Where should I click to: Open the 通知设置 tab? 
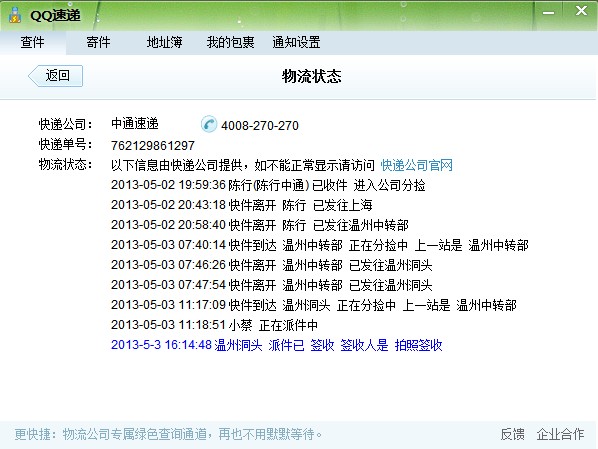(x=296, y=42)
